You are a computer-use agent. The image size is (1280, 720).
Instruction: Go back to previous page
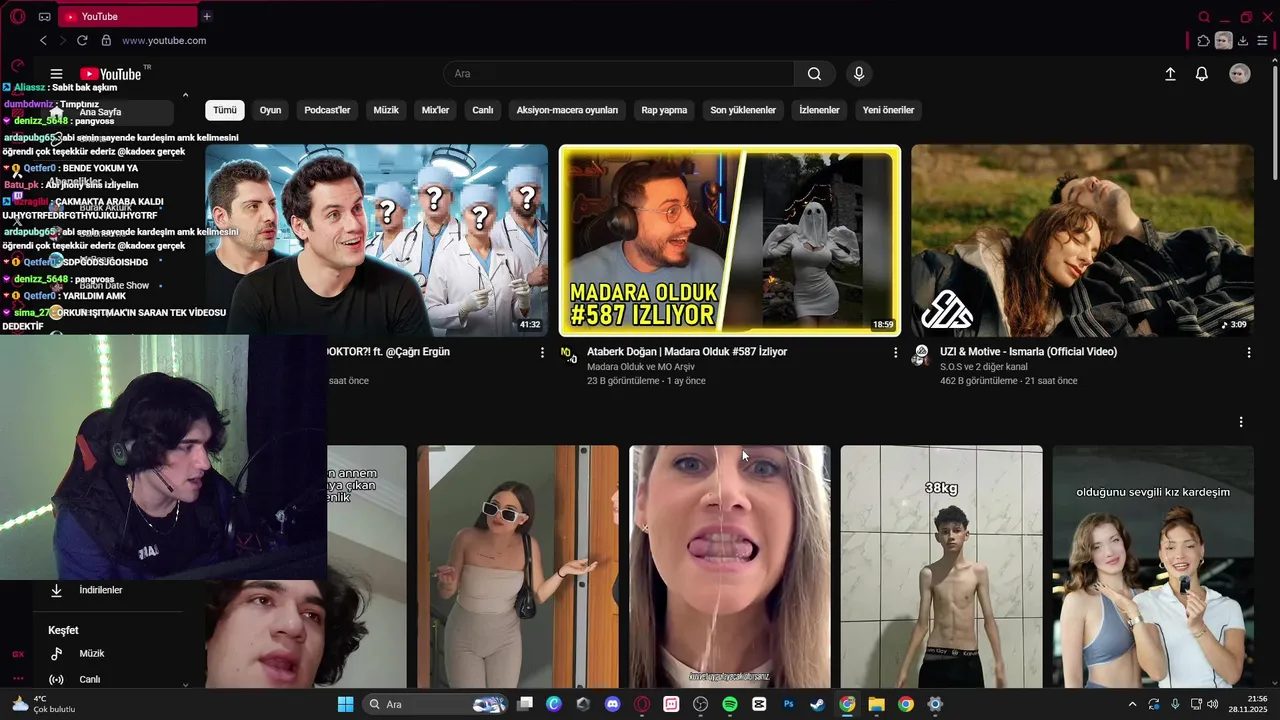tap(43, 40)
